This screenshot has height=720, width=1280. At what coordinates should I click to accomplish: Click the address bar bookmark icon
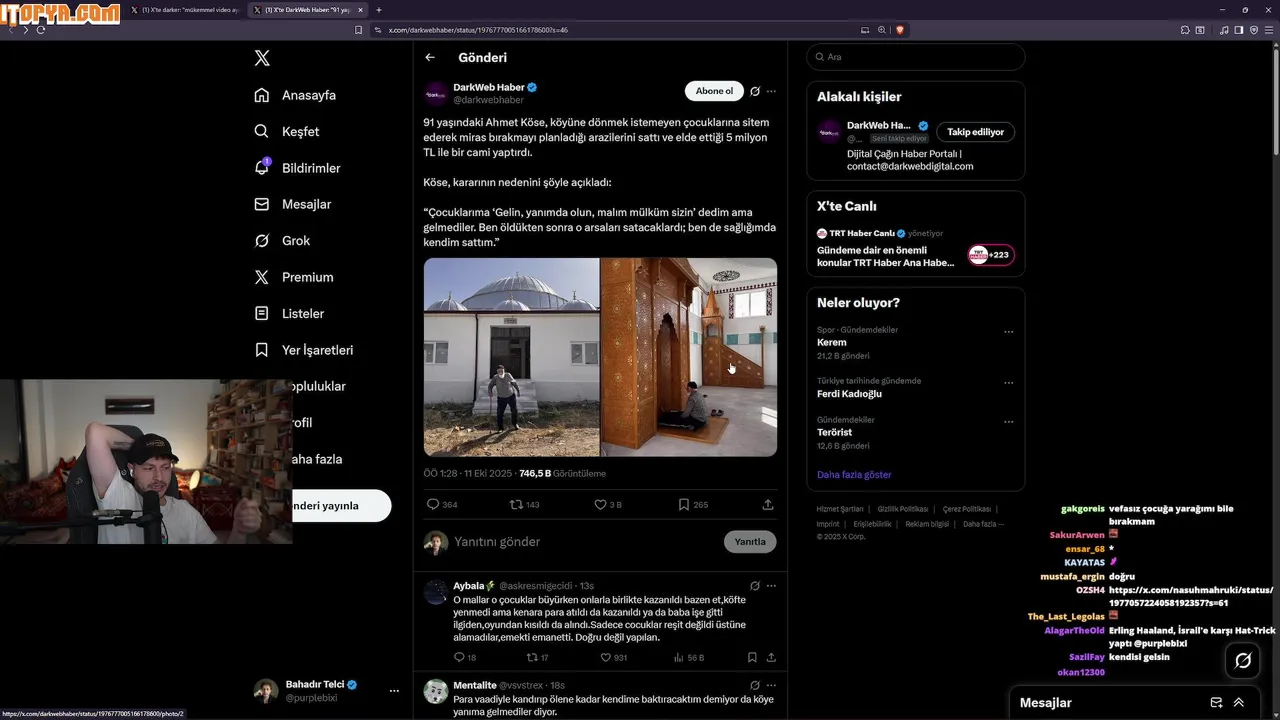point(359,30)
